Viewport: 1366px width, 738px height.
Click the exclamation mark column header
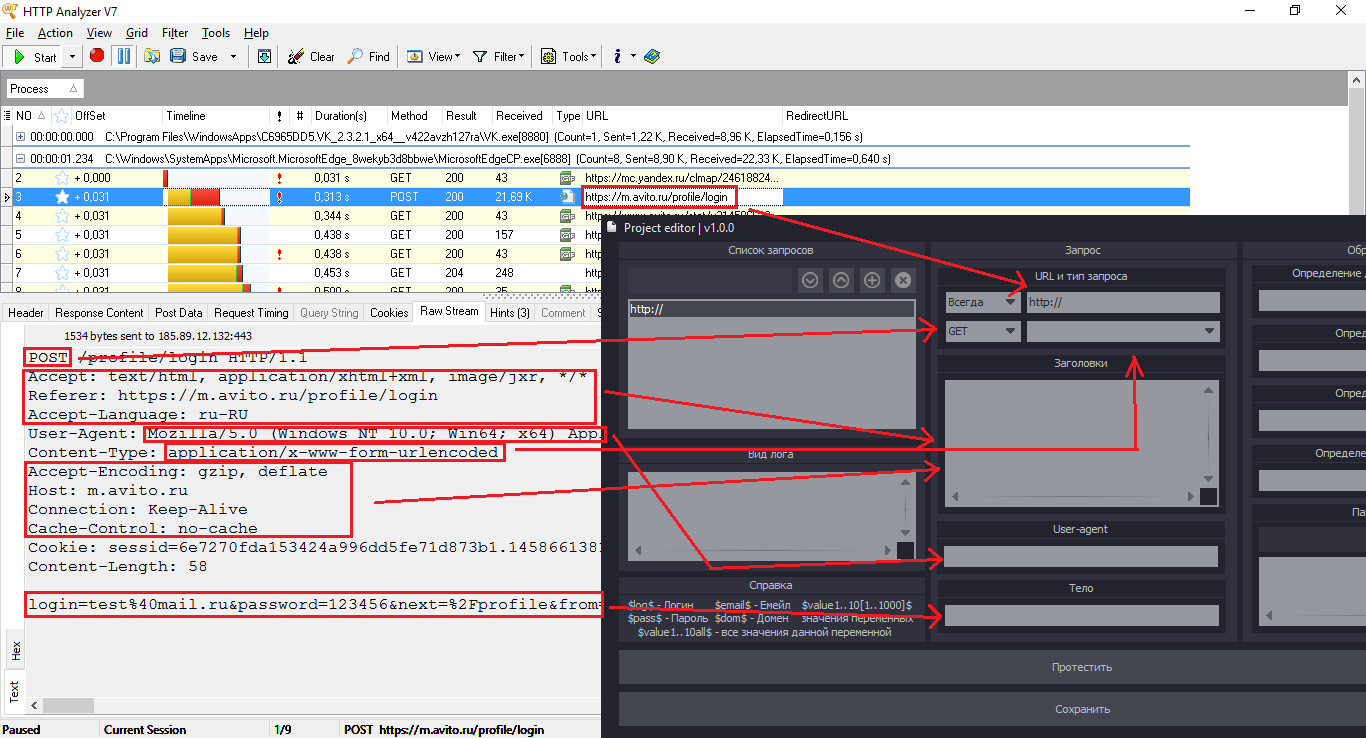pos(279,116)
